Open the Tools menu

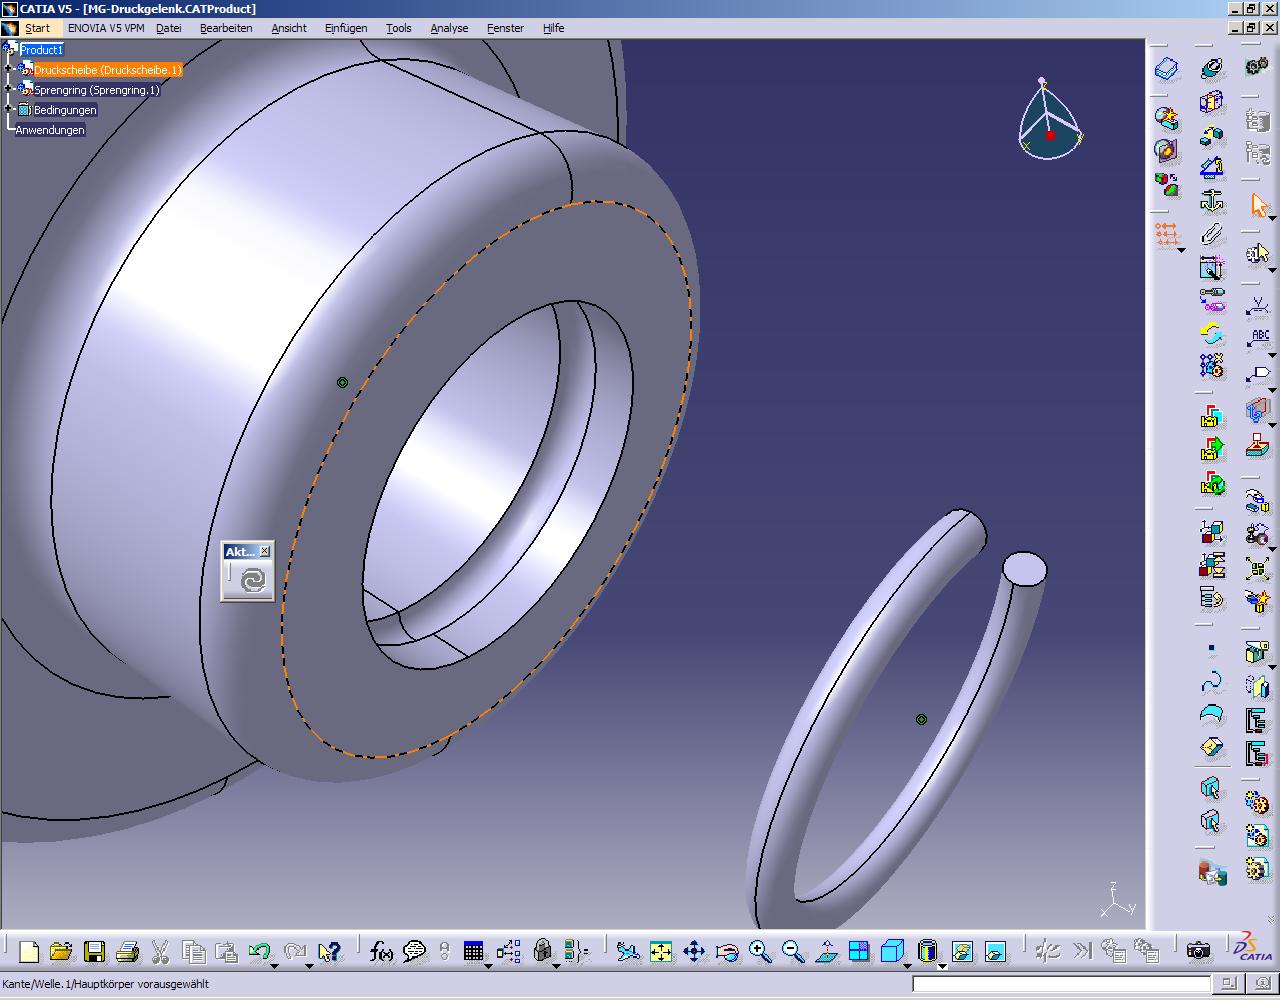click(x=398, y=28)
